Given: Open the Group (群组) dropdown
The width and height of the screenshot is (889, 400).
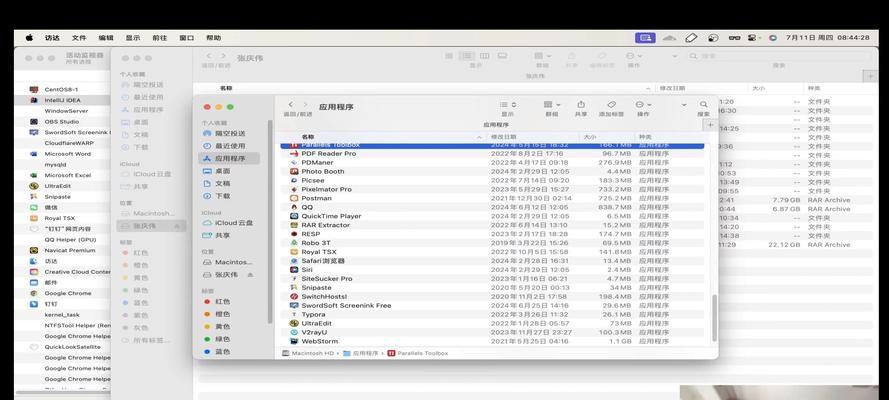Looking at the screenshot, I should tap(552, 105).
